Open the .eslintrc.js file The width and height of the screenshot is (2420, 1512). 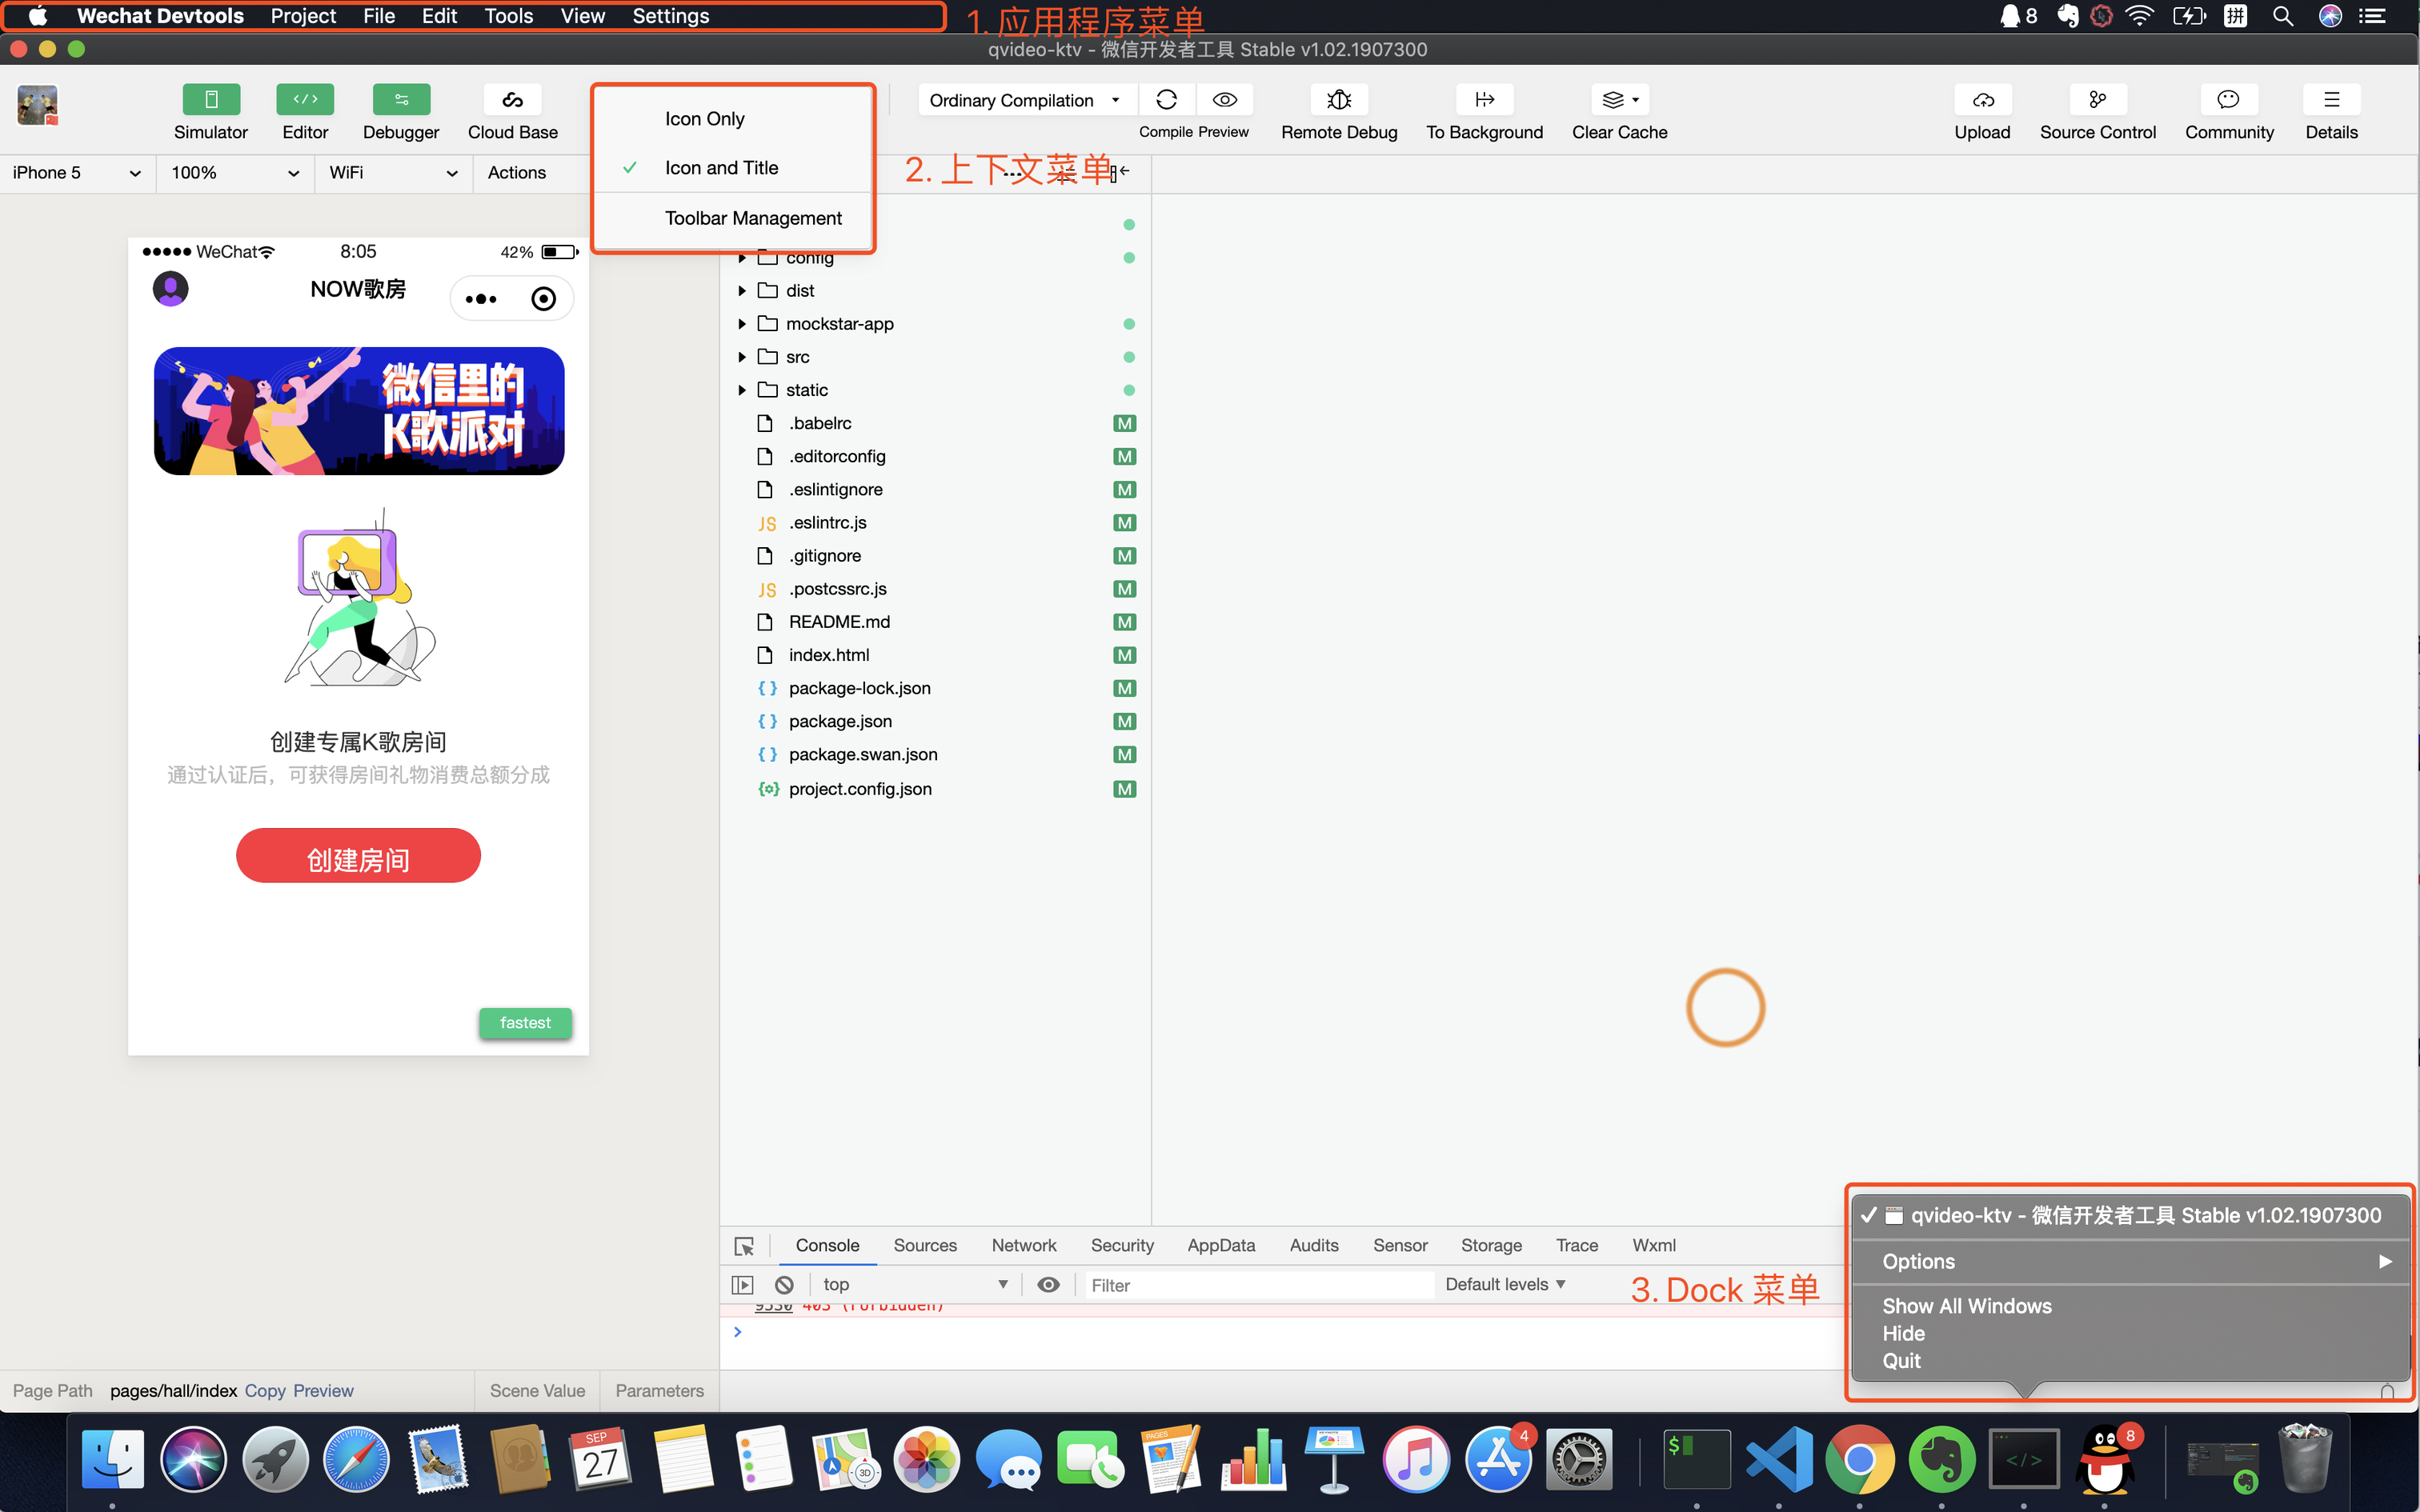pos(936,523)
